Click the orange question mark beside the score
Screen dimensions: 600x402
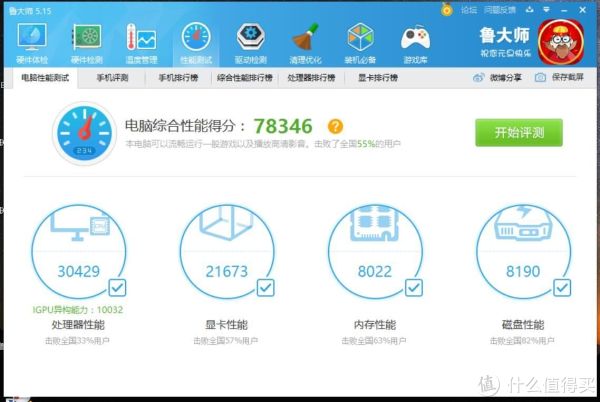pyautogui.click(x=336, y=127)
